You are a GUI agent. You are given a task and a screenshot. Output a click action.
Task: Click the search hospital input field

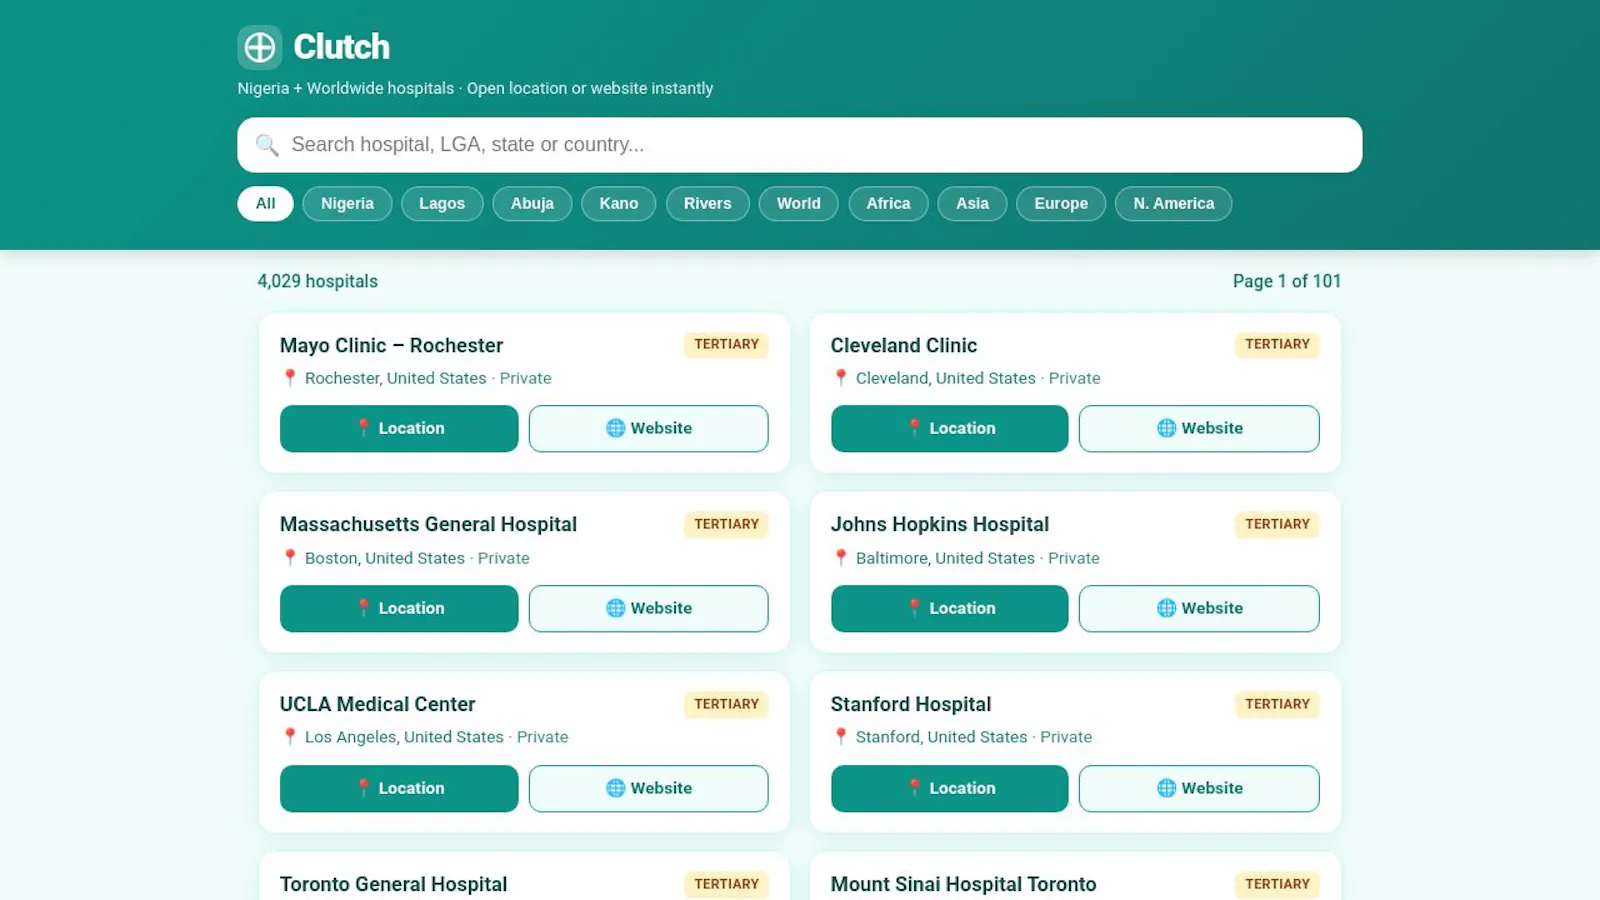pyautogui.click(x=799, y=145)
